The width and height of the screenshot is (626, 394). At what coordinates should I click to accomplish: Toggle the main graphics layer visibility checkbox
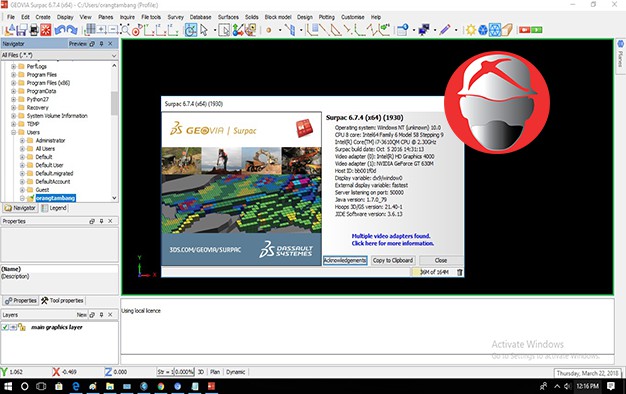coord(5,327)
